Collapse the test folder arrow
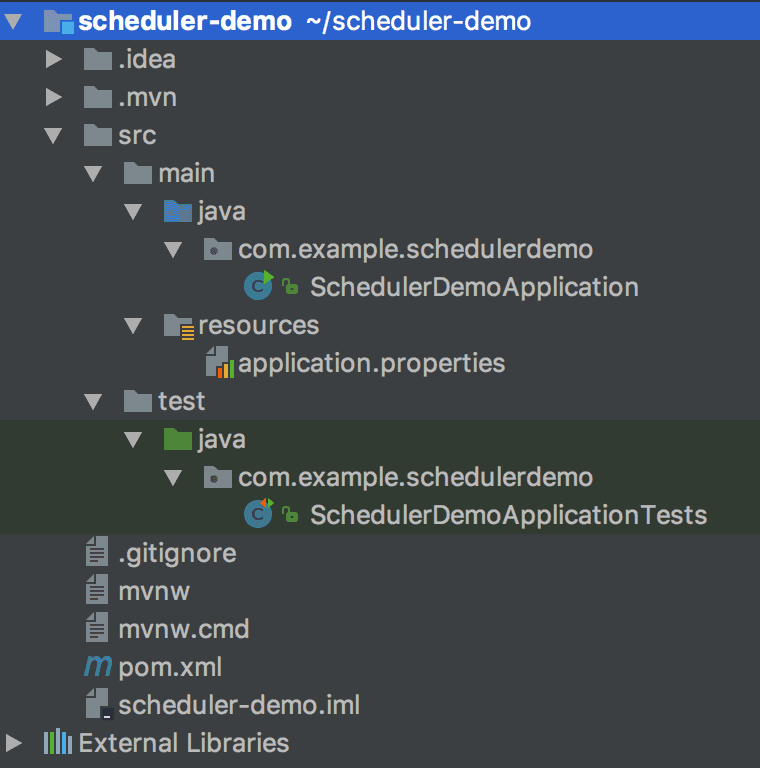 pos(93,401)
